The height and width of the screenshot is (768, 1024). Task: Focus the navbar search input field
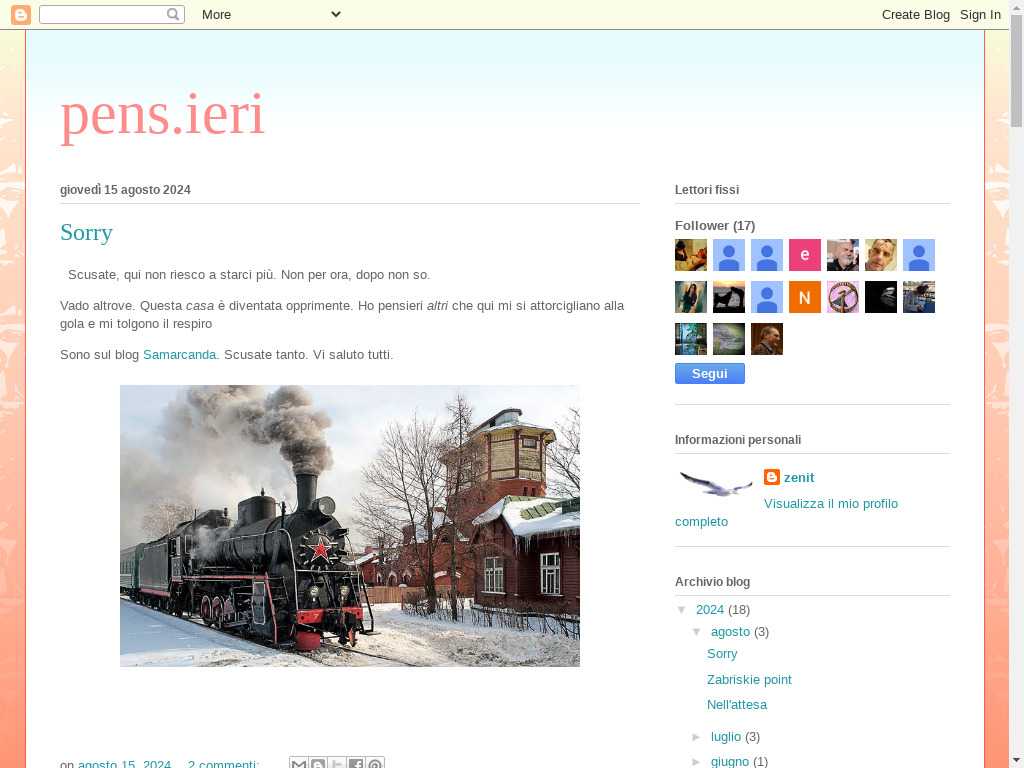point(102,14)
